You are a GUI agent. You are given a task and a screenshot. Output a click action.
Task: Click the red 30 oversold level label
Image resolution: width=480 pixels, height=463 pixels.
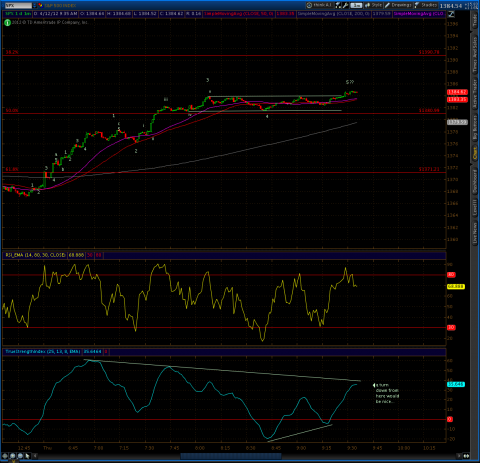(451, 327)
